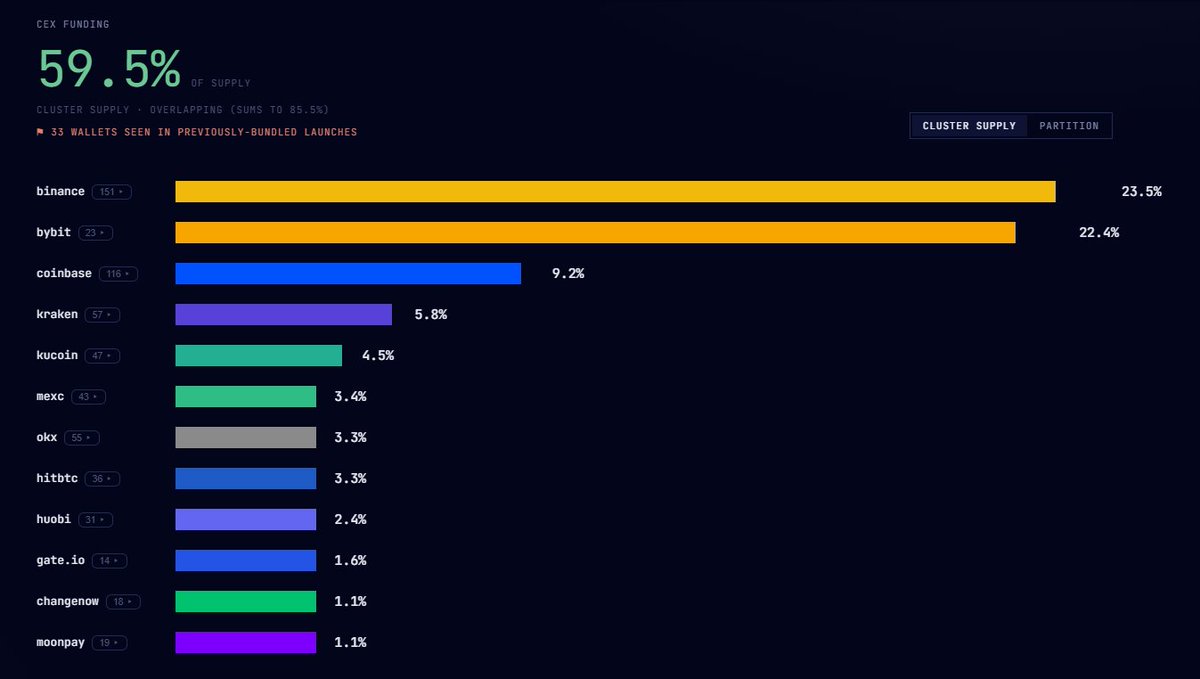Expand huobi 31 wallets badge
The height and width of the screenshot is (679, 1200).
(95, 519)
